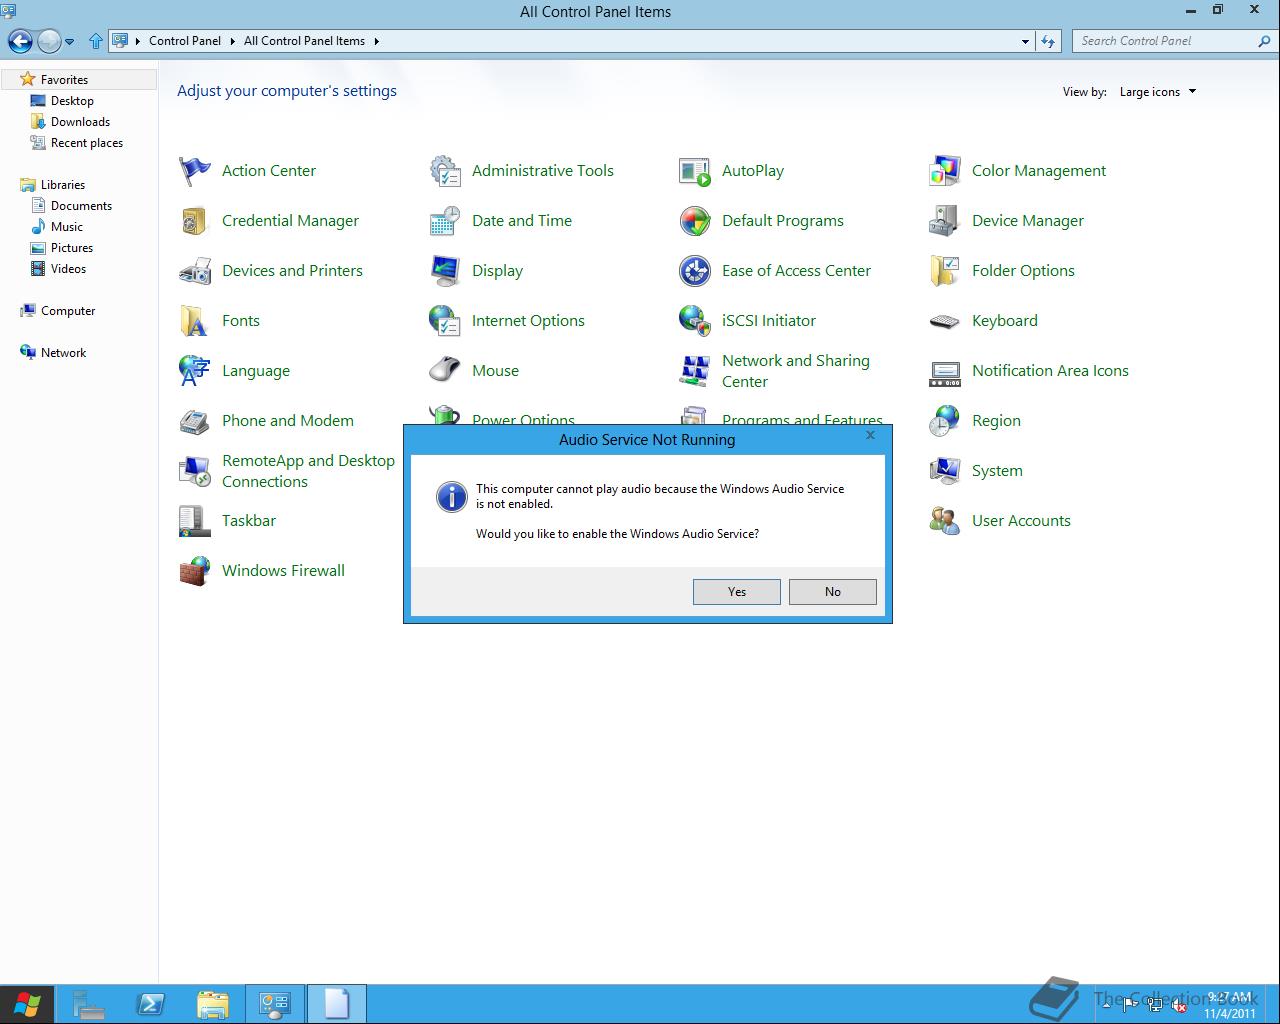Select Libraries in the navigation pane
1280x1024 pixels.
(63, 185)
